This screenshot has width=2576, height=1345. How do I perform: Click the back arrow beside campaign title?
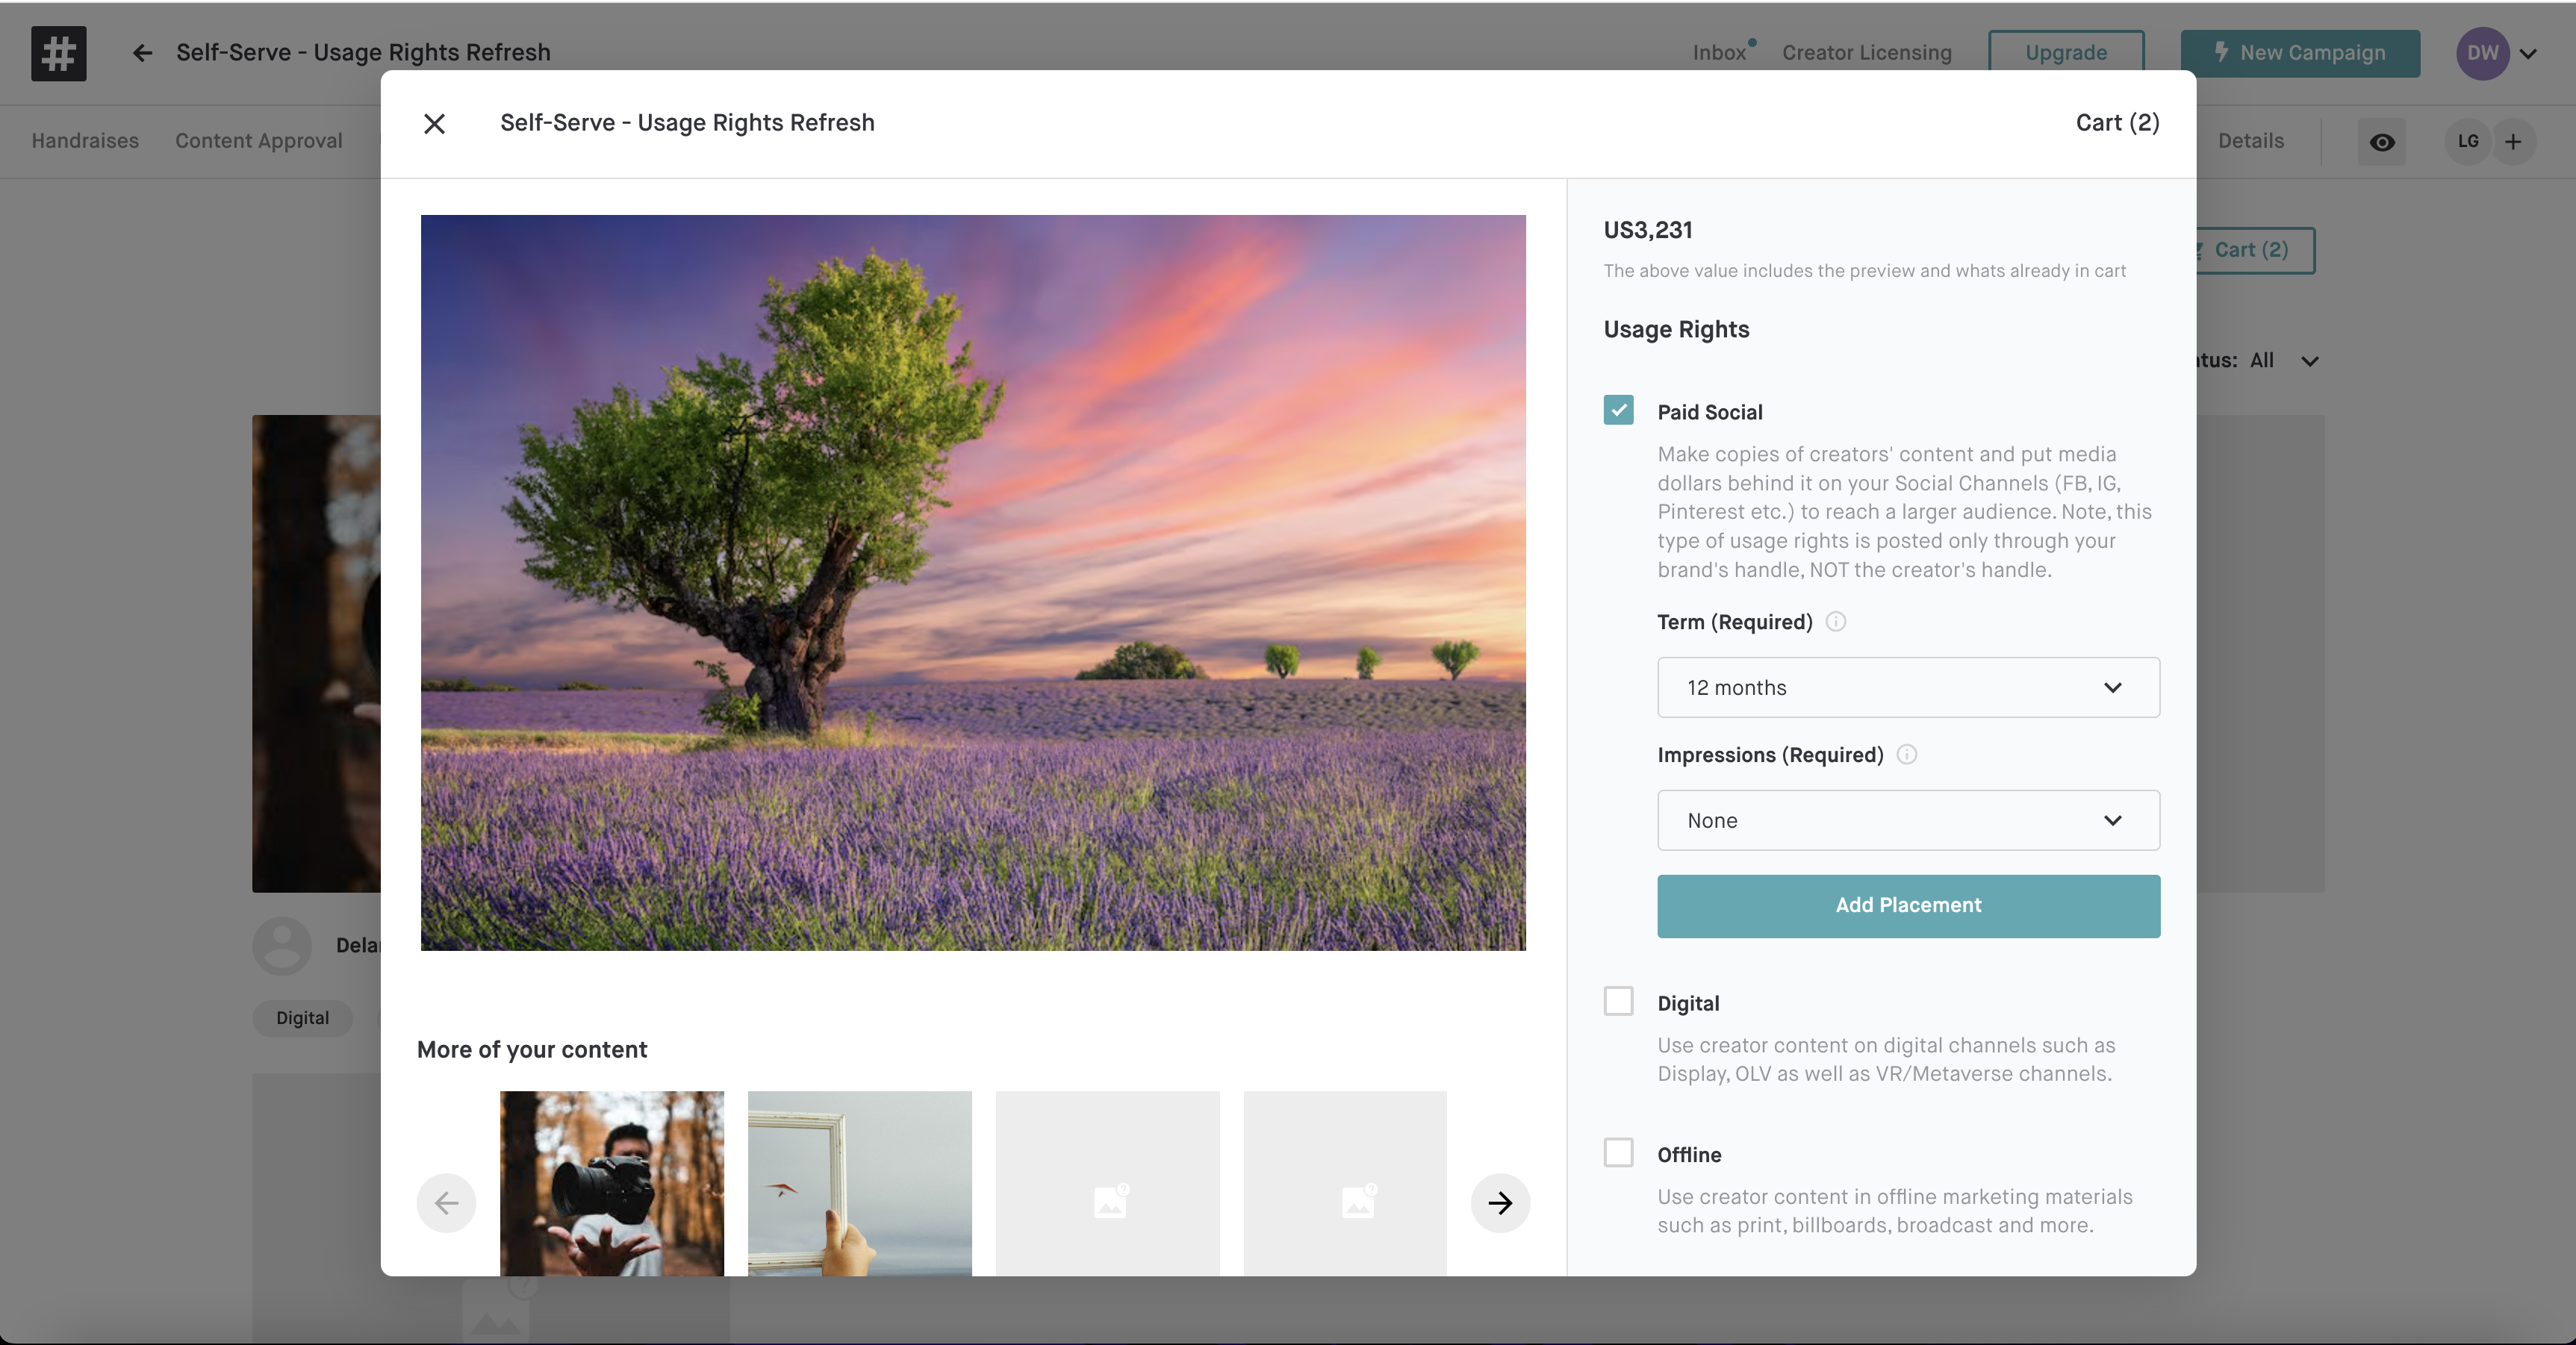pyautogui.click(x=142, y=53)
